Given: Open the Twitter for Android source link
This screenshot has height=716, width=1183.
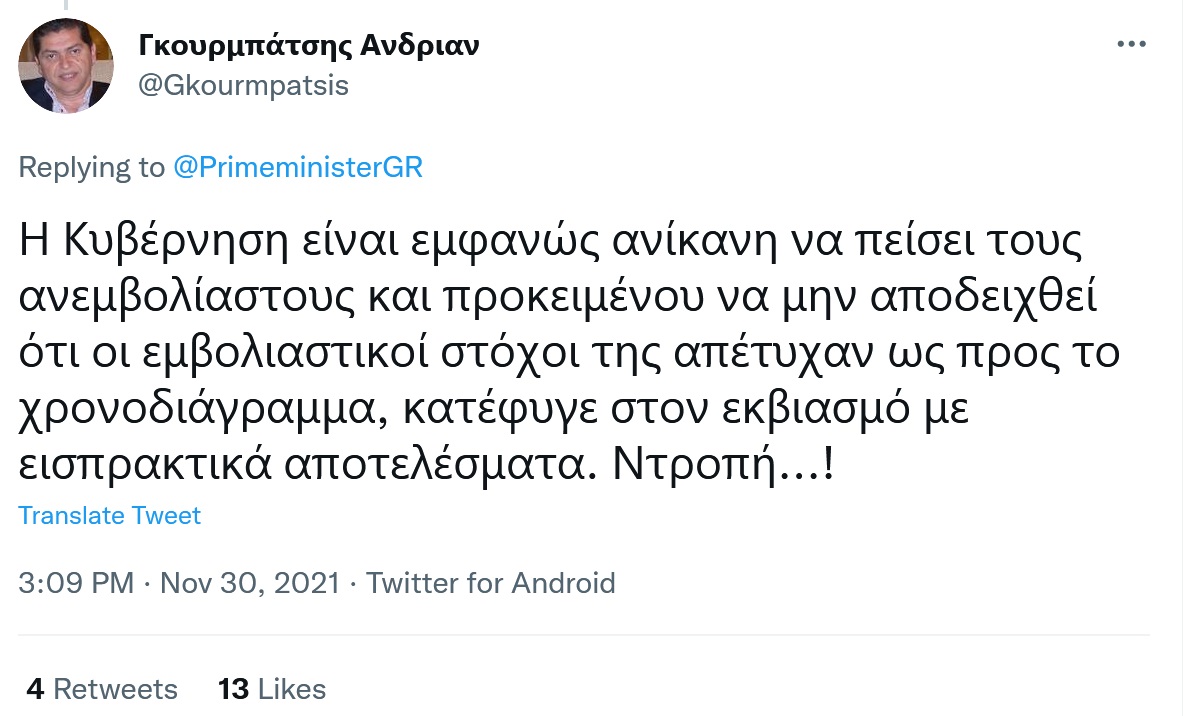Looking at the screenshot, I should 490,583.
